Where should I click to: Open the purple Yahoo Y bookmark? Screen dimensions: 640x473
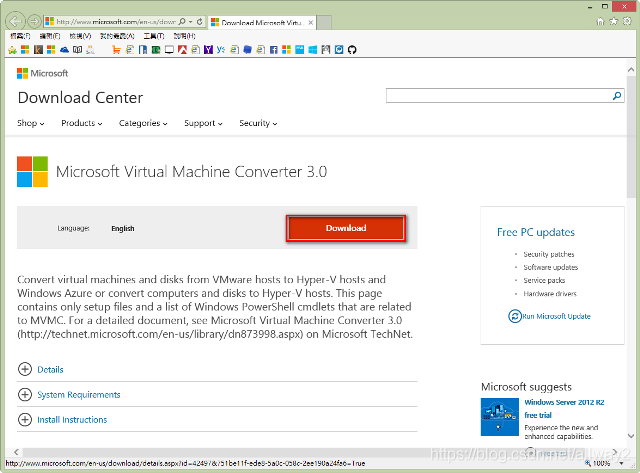point(208,50)
